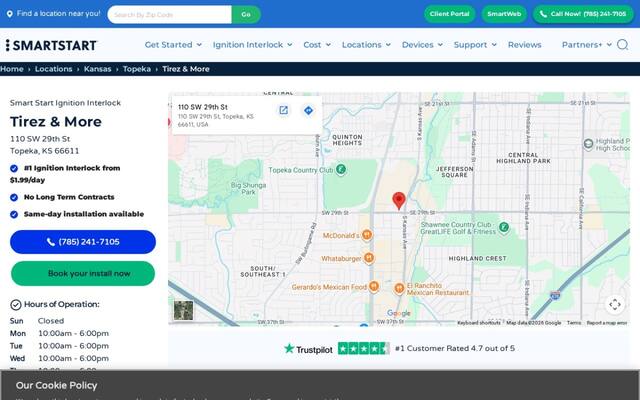Open map Terms link
This screenshot has width=640, height=400.
[x=573, y=323]
